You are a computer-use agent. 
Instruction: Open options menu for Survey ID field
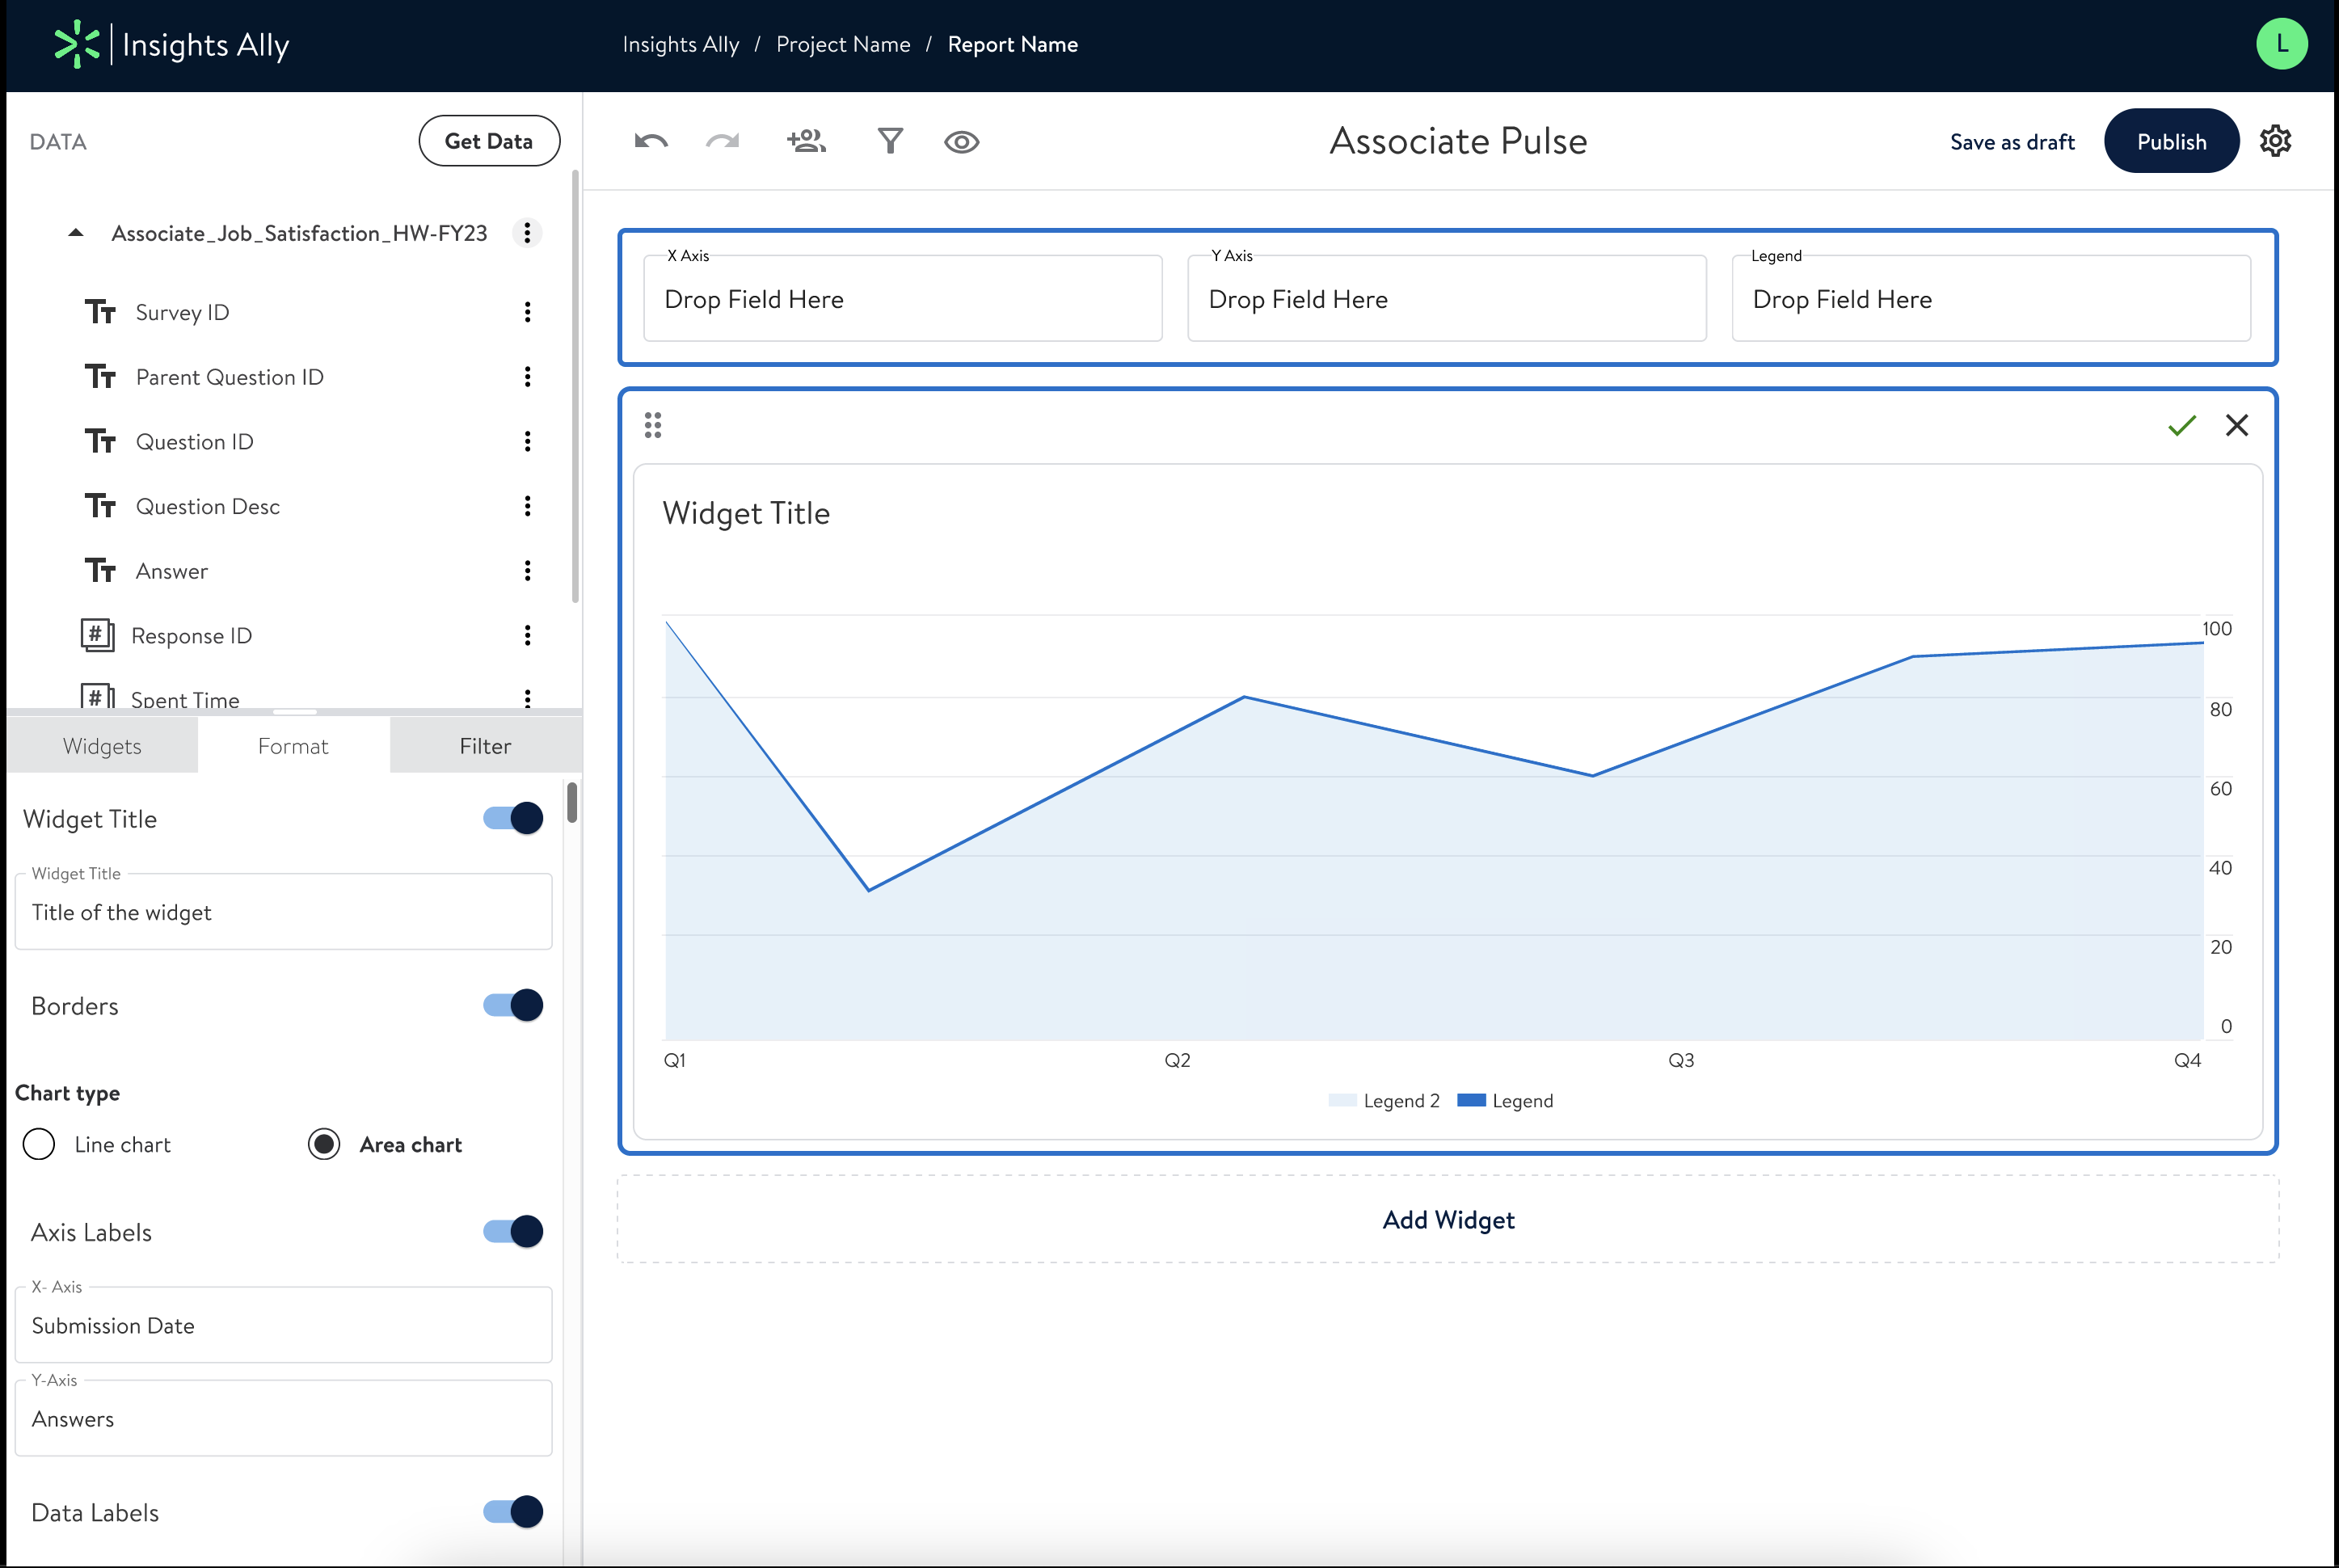click(527, 312)
